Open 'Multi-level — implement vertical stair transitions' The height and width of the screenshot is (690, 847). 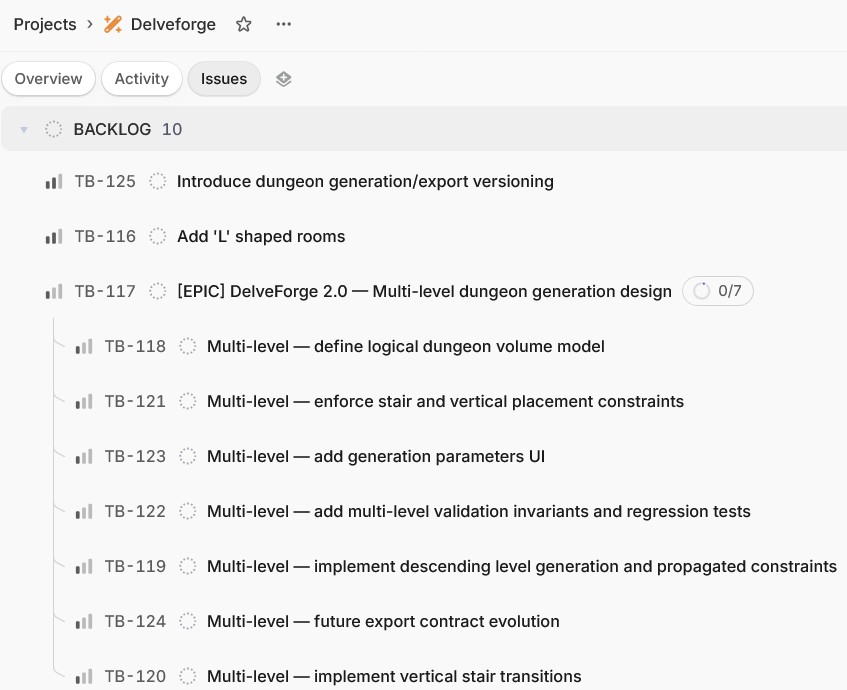pyautogui.click(x=394, y=676)
